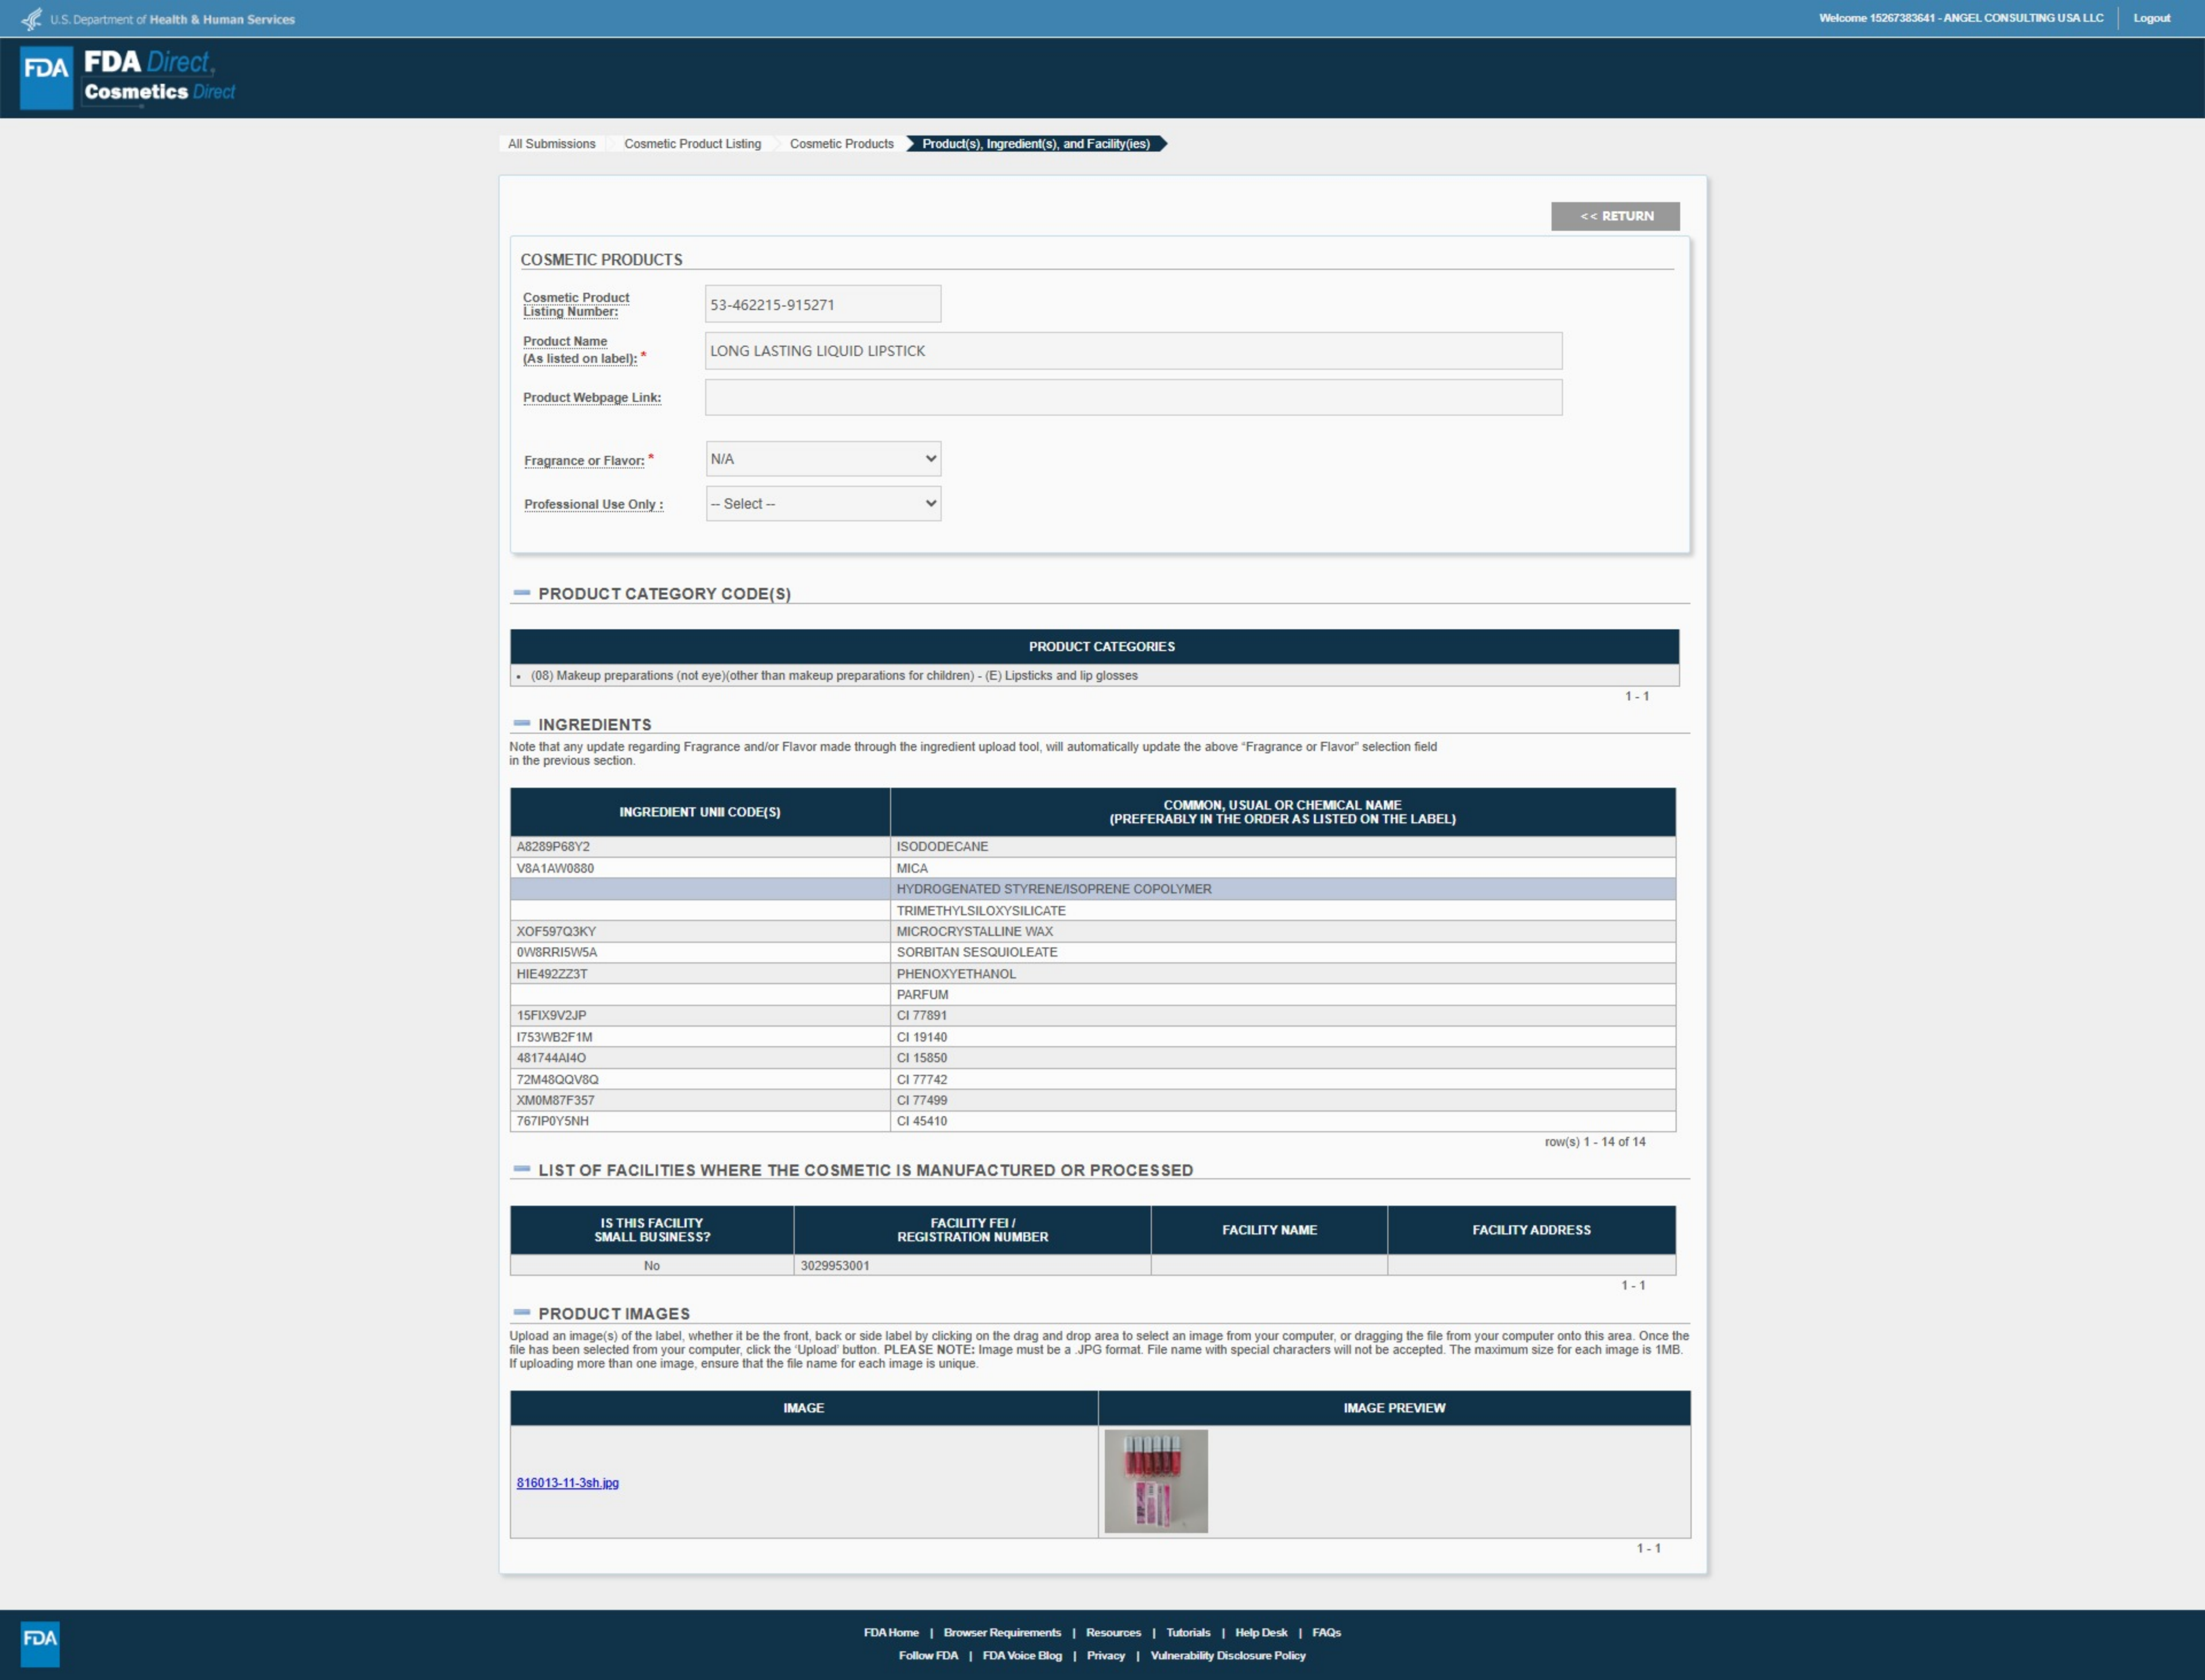The image size is (2205, 1680).
Task: Select the Hydrogenated Styrene/Isoprene Copolymer row
Action: (x=1053, y=889)
